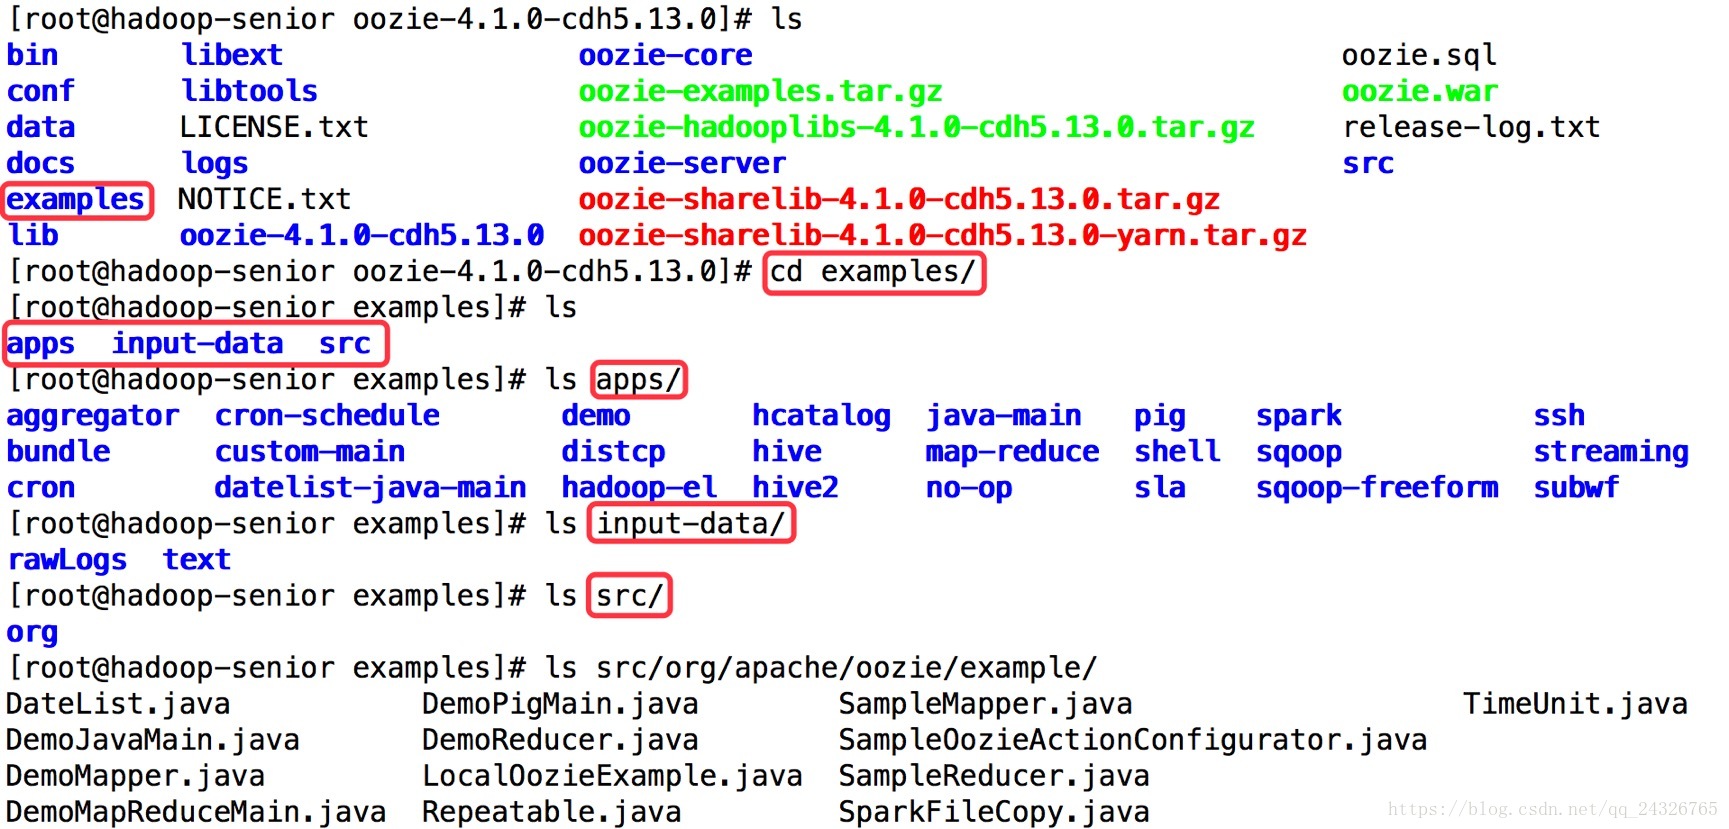1729x829 pixels.
Task: Click the 'pig' app directory
Action: click(1160, 415)
